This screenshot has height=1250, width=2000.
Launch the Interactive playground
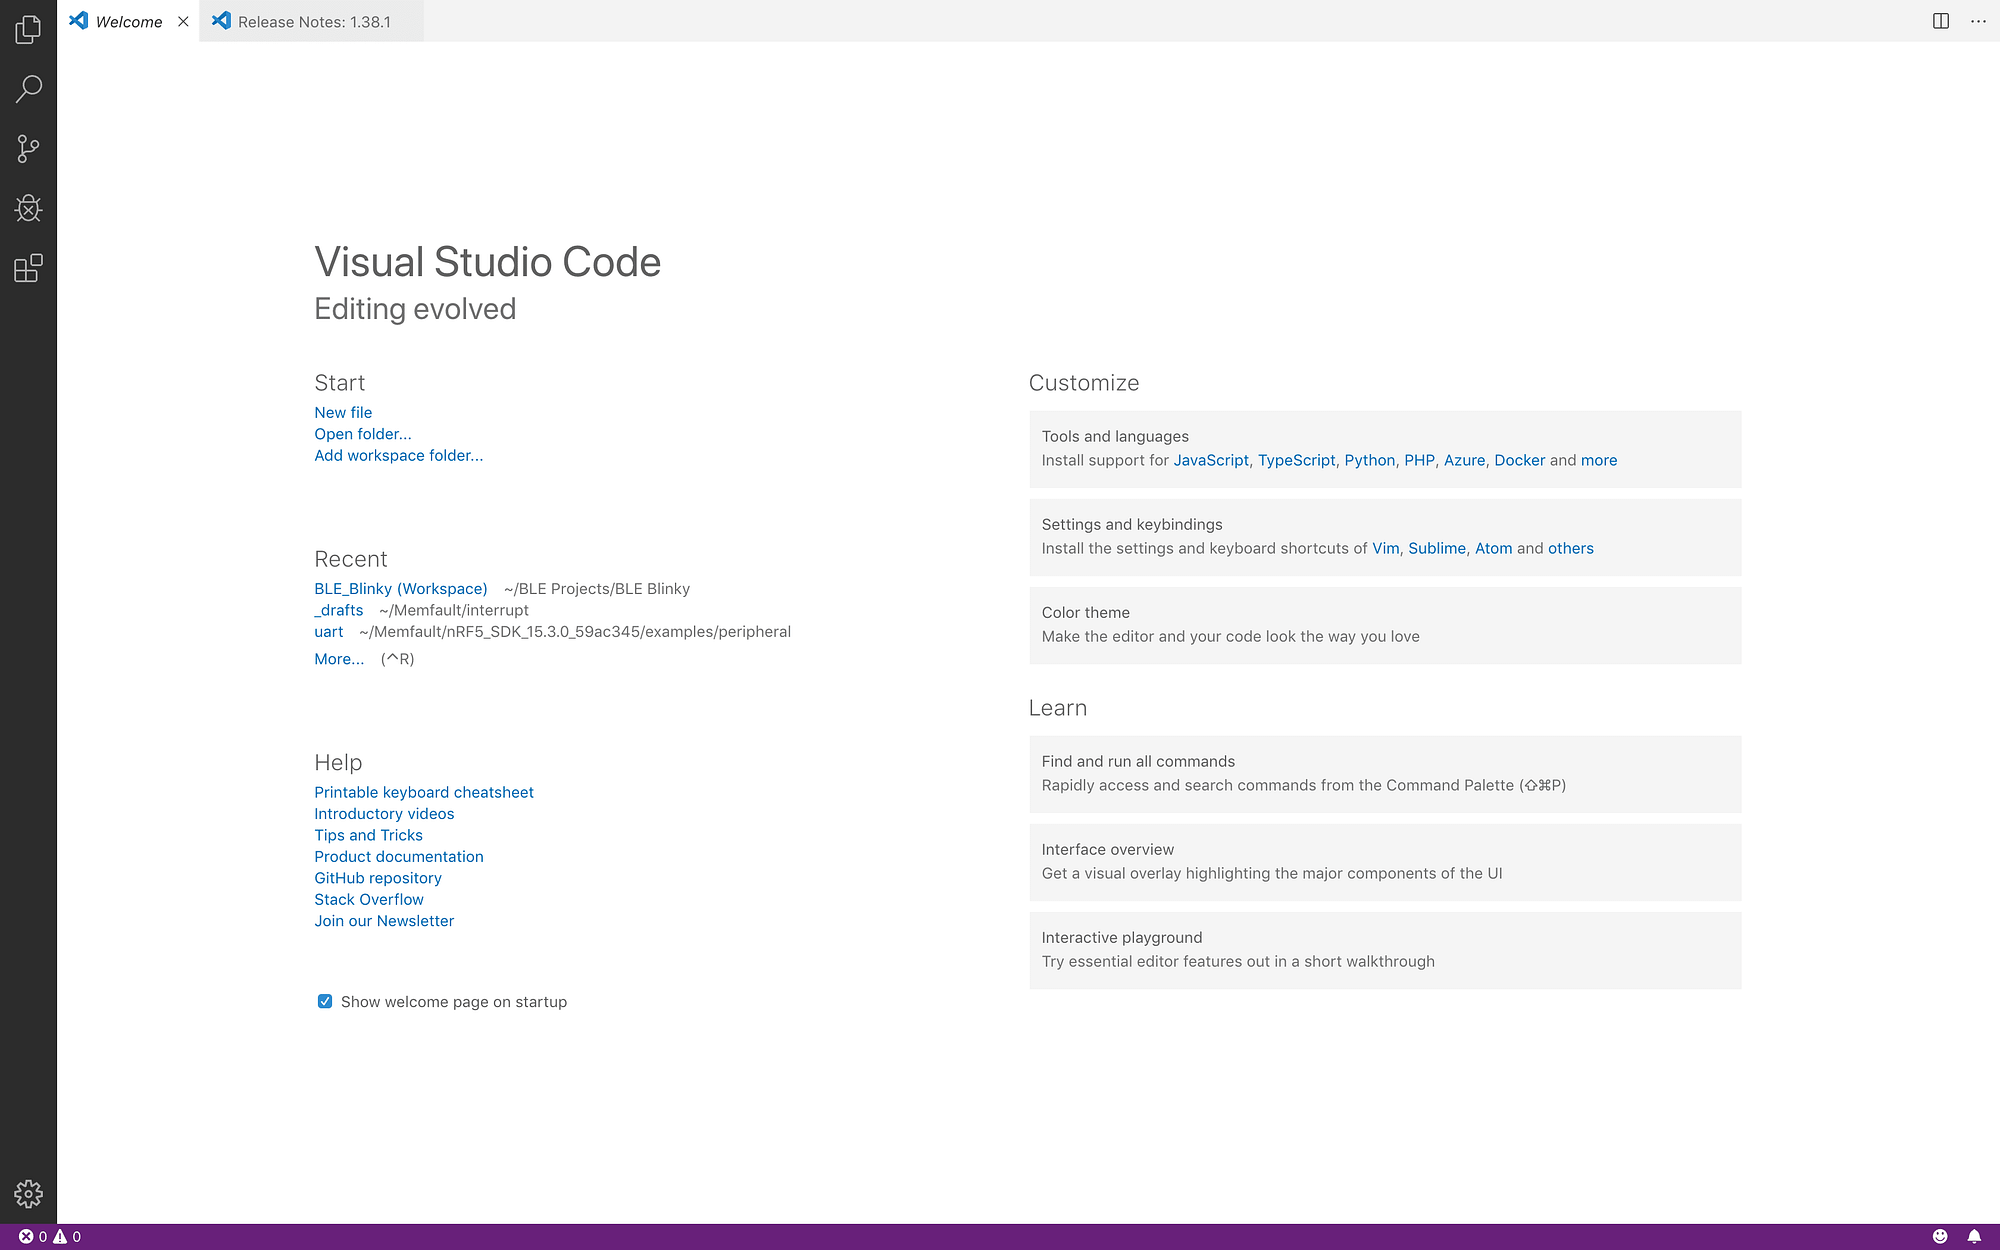click(x=1385, y=949)
